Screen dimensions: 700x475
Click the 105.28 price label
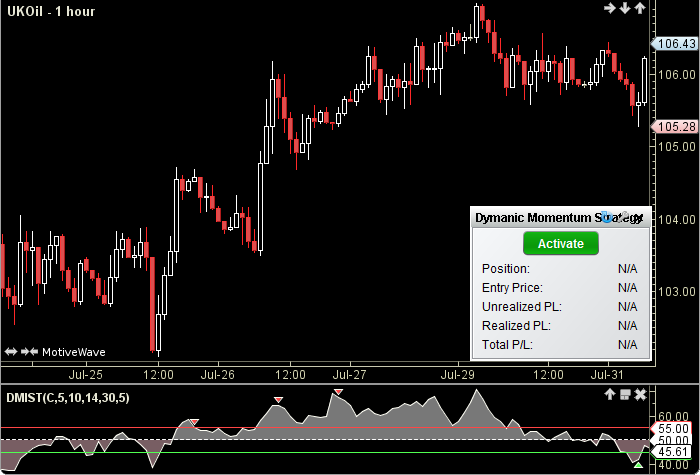(675, 127)
